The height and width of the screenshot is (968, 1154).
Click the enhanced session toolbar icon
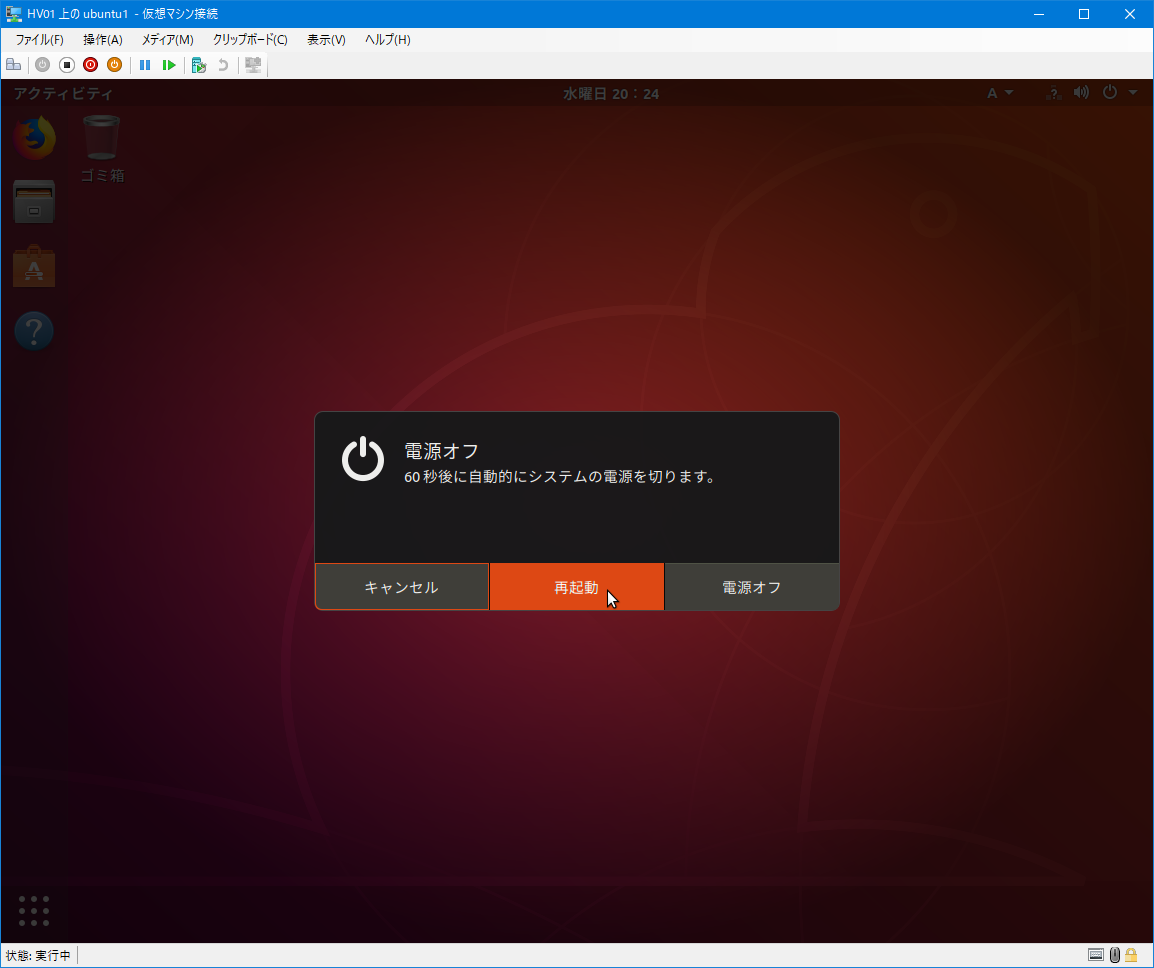pos(253,65)
